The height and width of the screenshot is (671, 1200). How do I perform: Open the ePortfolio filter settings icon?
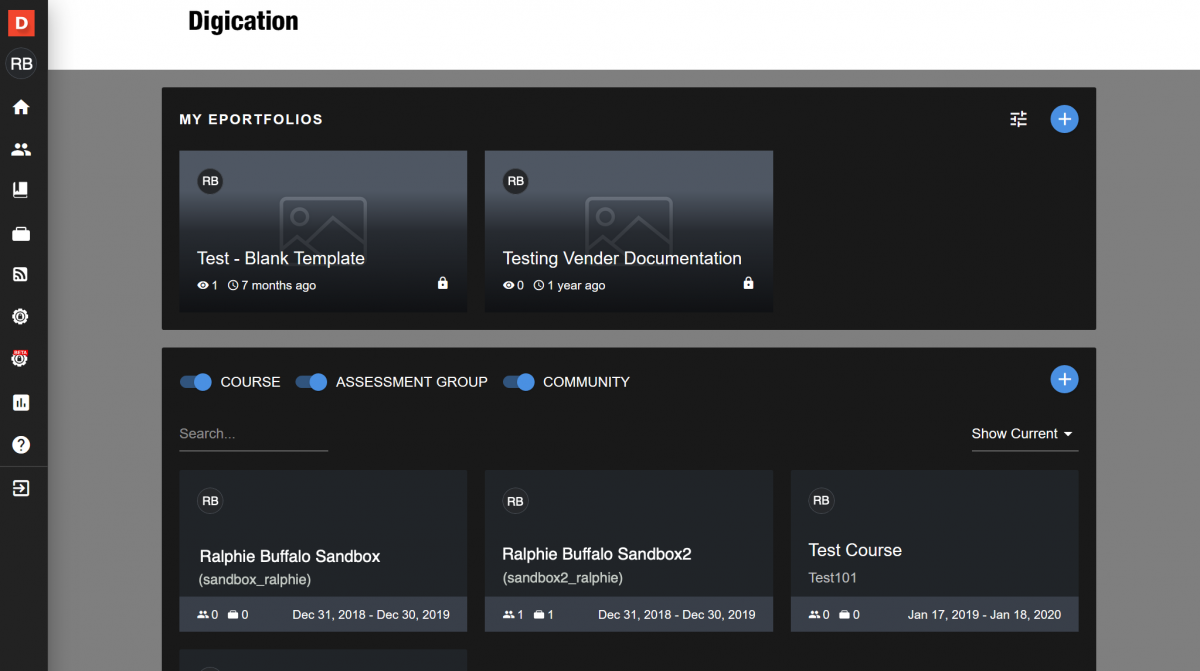1018,118
